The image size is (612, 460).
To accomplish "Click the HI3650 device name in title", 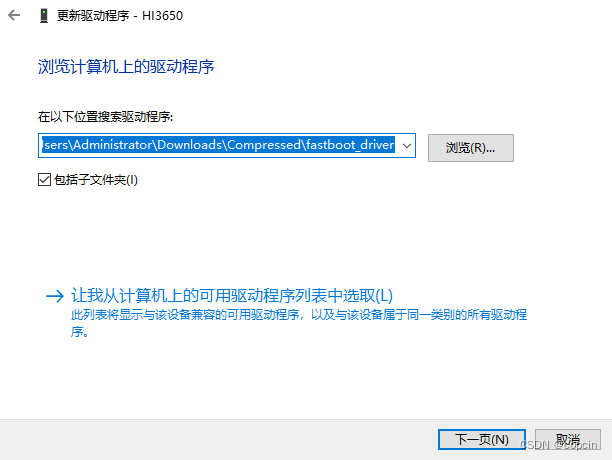I will (x=162, y=16).
